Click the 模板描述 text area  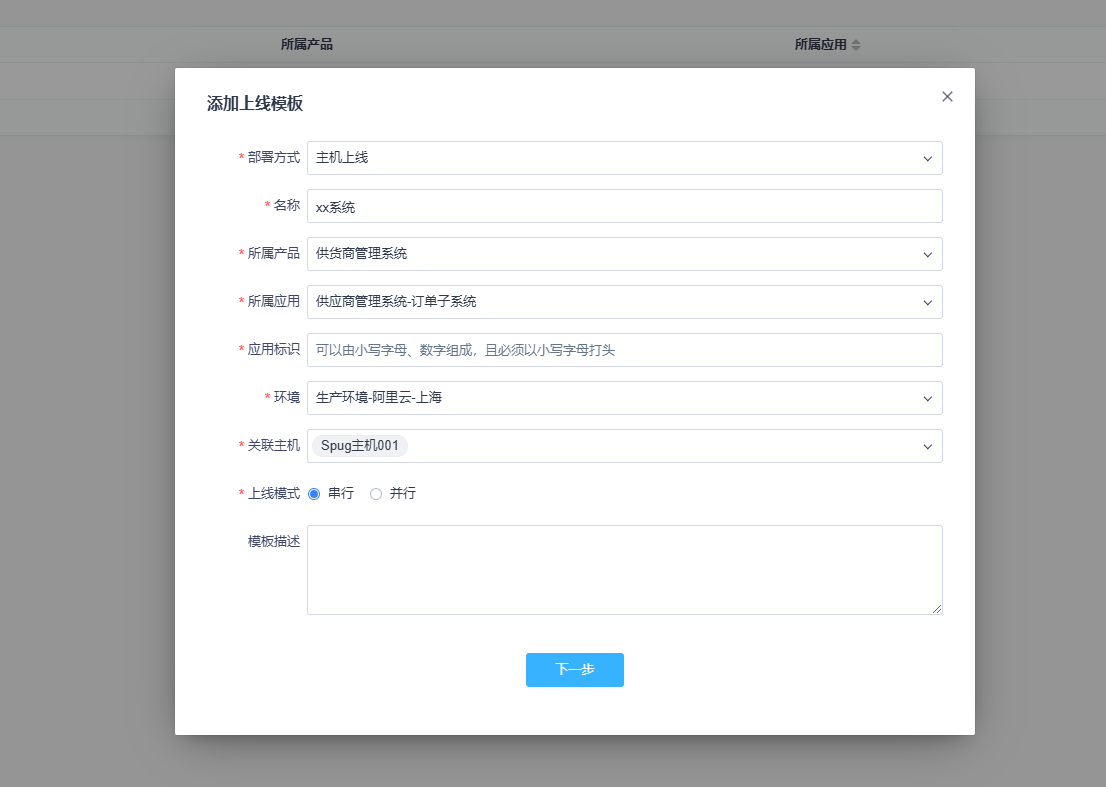(624, 570)
